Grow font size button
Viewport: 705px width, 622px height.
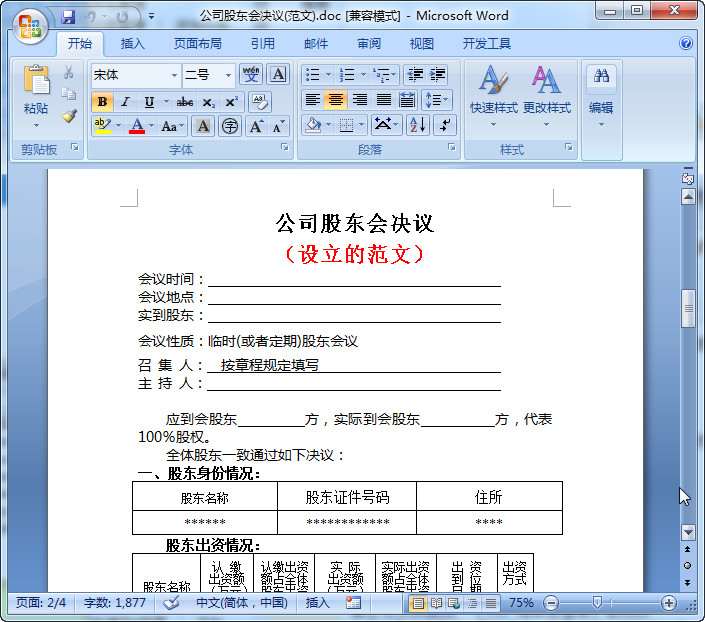point(256,126)
